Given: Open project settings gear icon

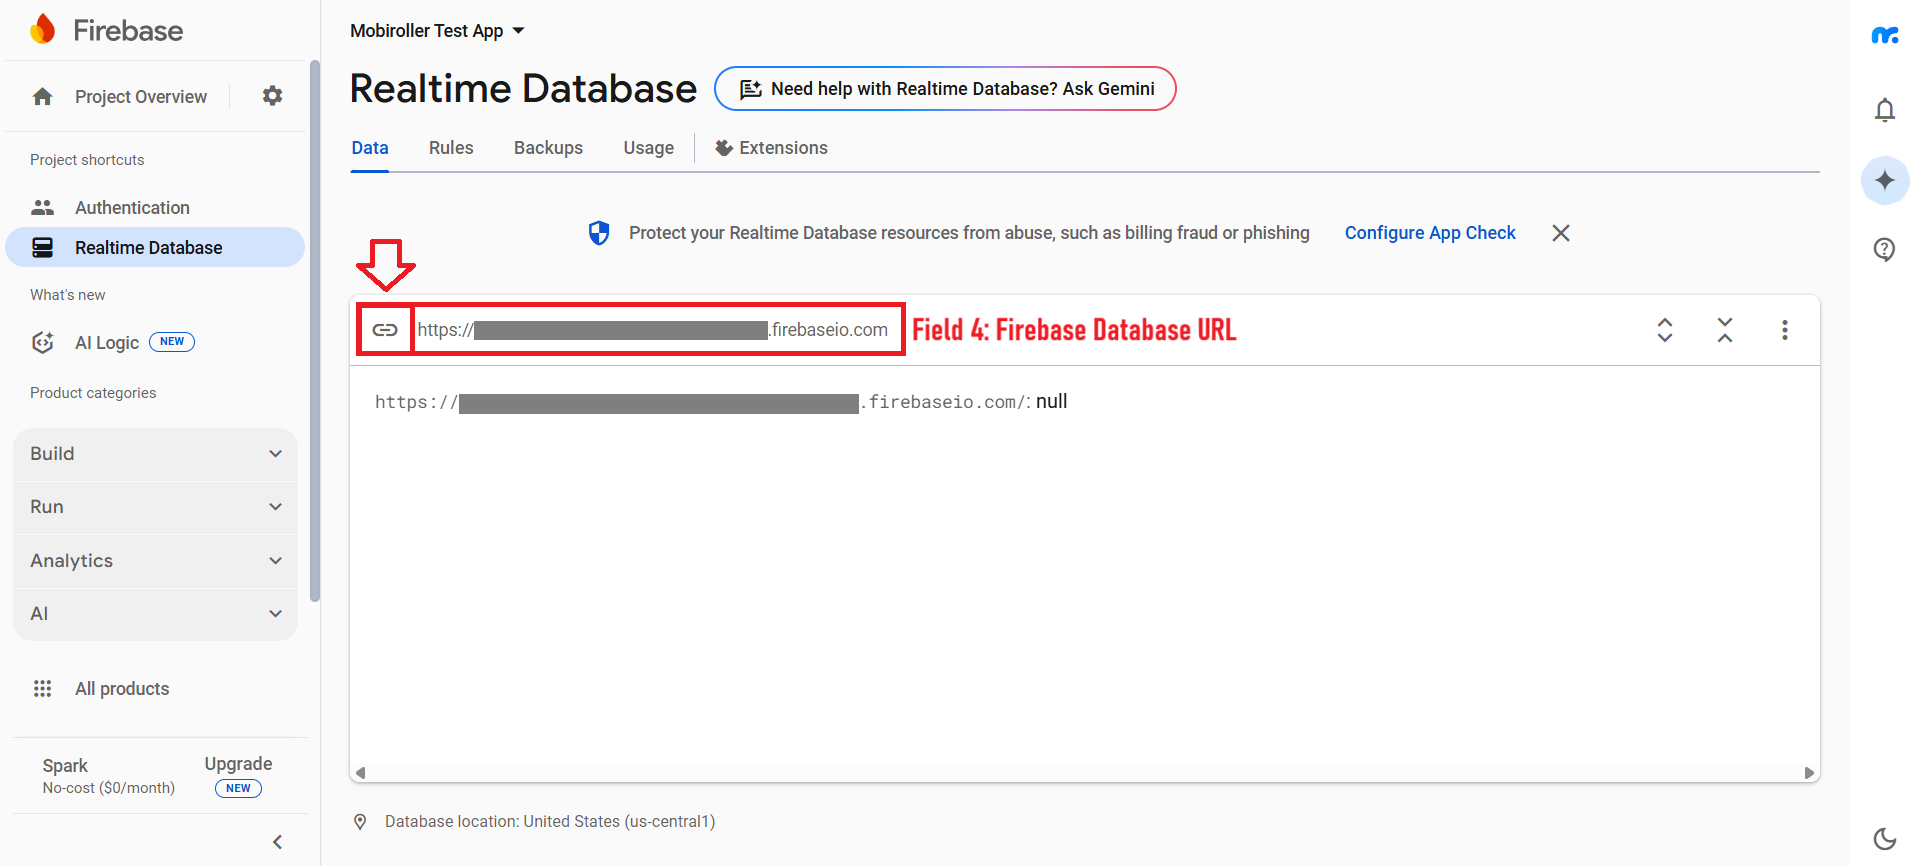Looking at the screenshot, I should pyautogui.click(x=272, y=96).
